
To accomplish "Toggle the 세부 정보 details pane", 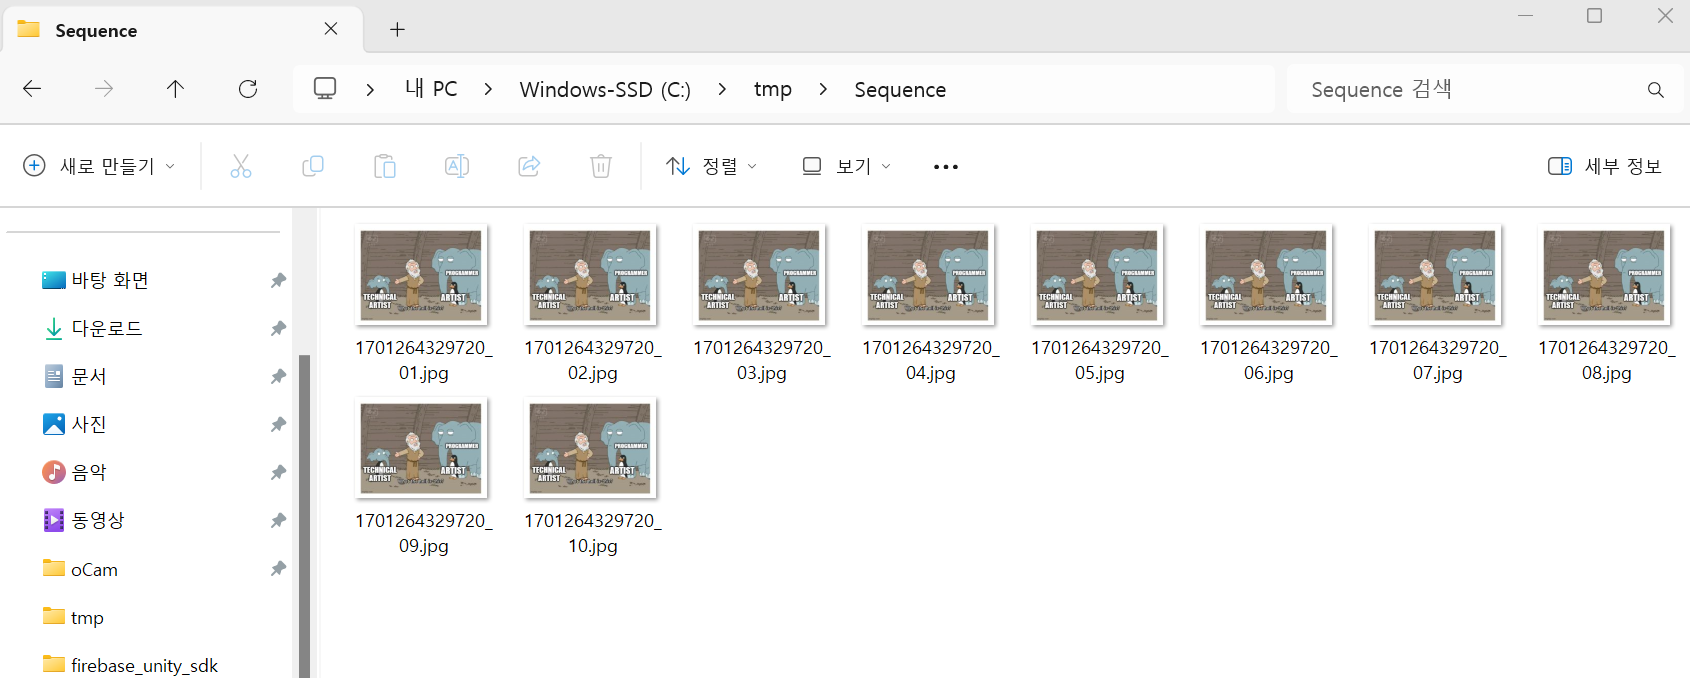I will pos(1605,166).
